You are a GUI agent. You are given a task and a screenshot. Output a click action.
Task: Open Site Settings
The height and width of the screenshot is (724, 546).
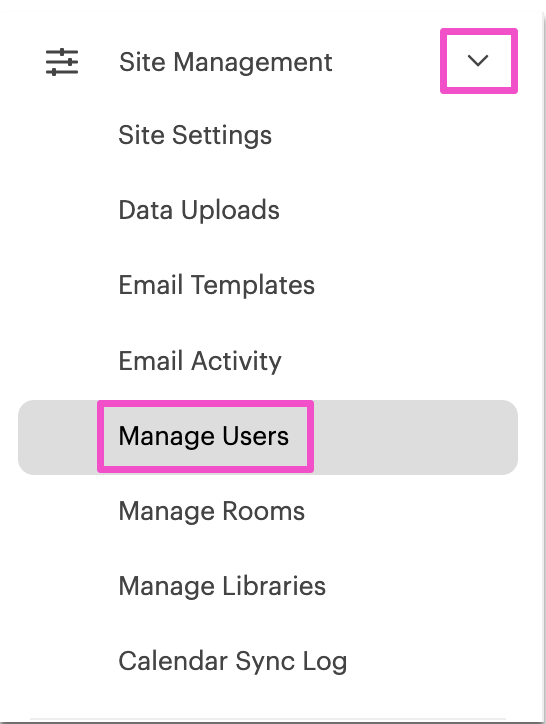pos(195,135)
